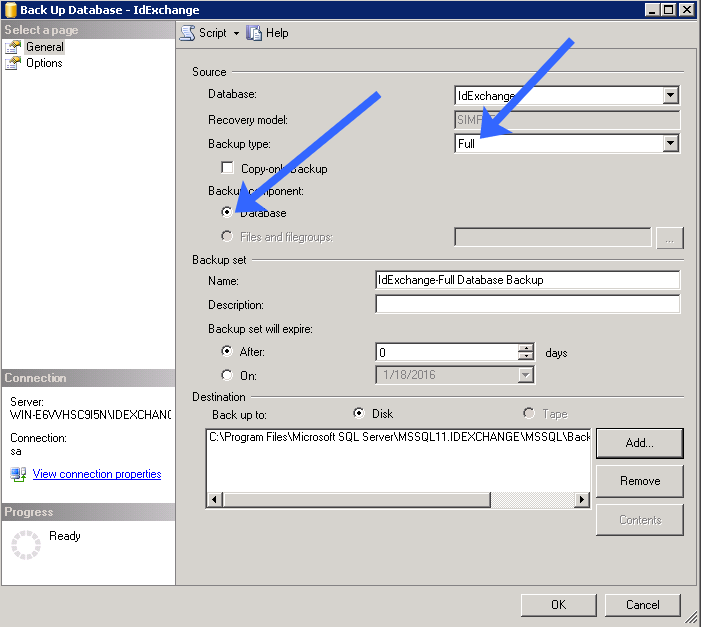
Task: Select the backup destination path entry
Action: tap(399, 437)
